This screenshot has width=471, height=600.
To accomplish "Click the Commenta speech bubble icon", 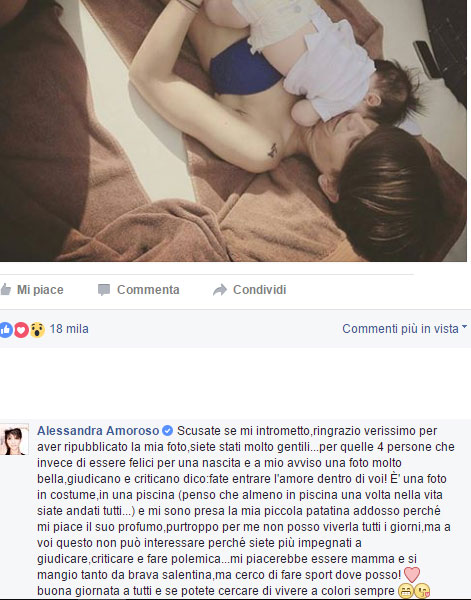I will (104, 290).
